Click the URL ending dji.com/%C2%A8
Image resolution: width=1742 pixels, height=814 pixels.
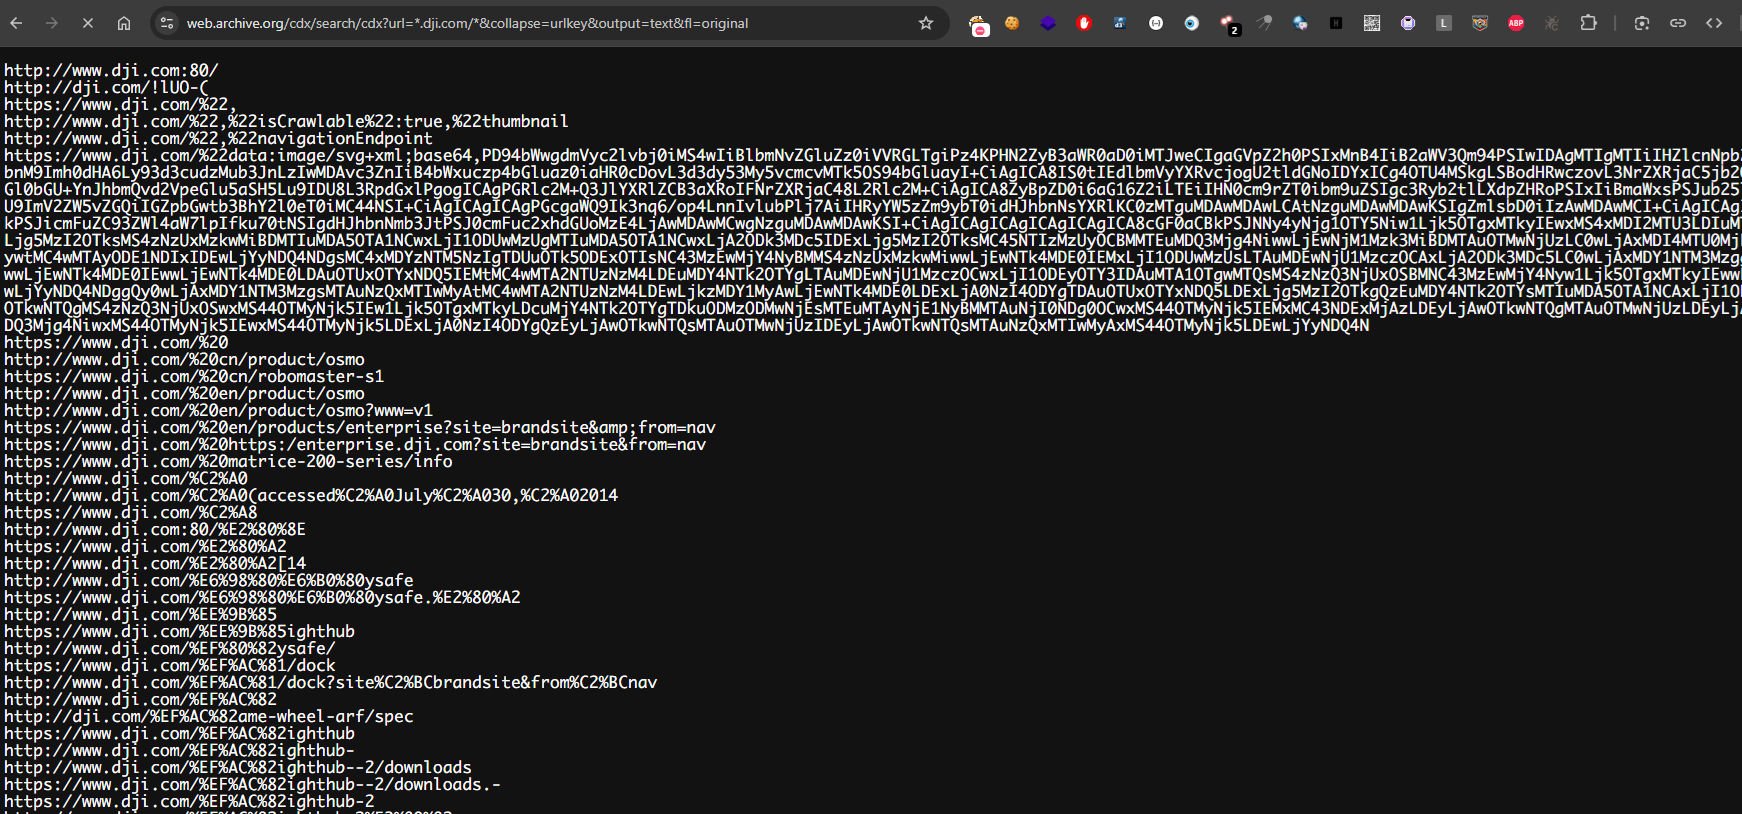[130, 512]
